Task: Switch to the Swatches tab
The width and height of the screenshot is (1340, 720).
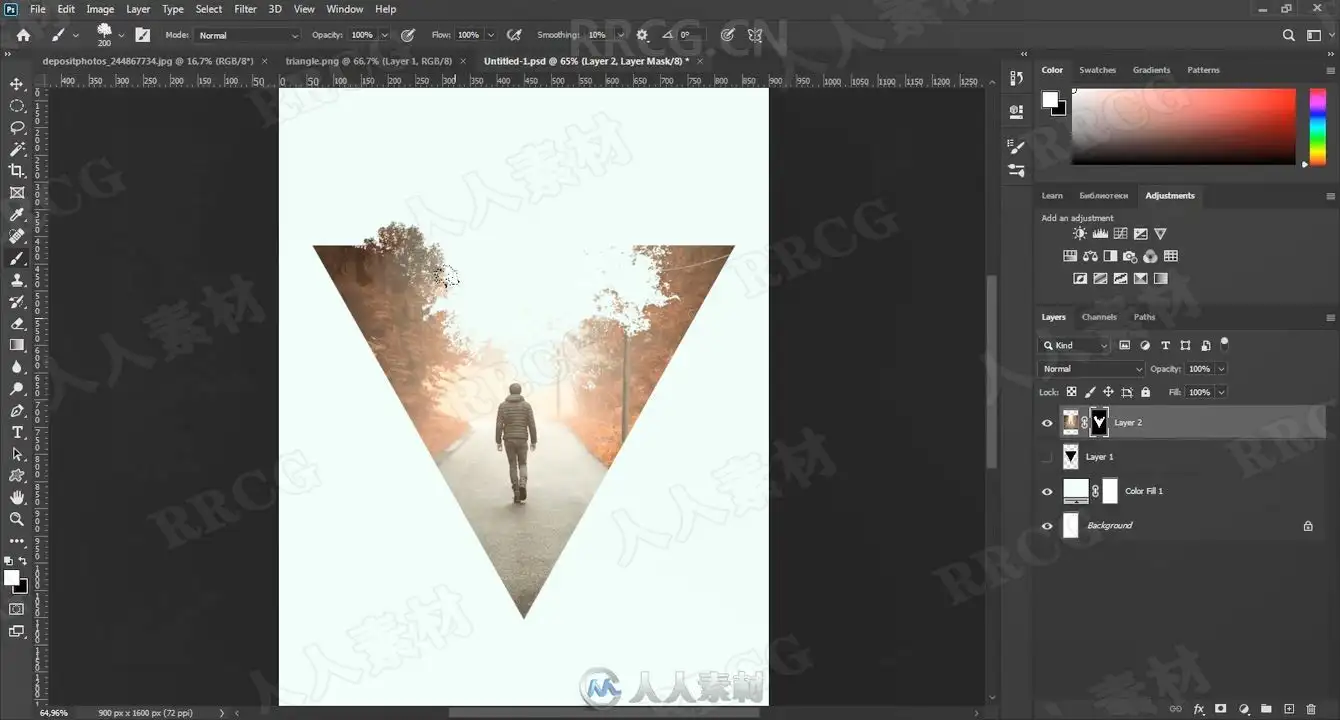Action: tap(1097, 70)
